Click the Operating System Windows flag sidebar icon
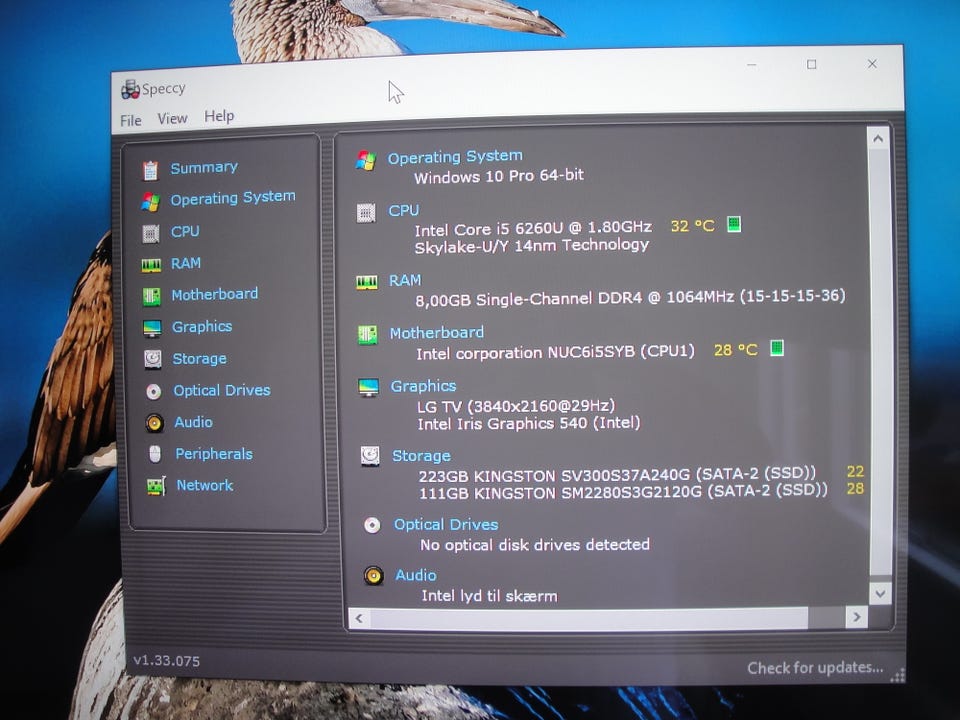960x720 pixels. [150, 201]
